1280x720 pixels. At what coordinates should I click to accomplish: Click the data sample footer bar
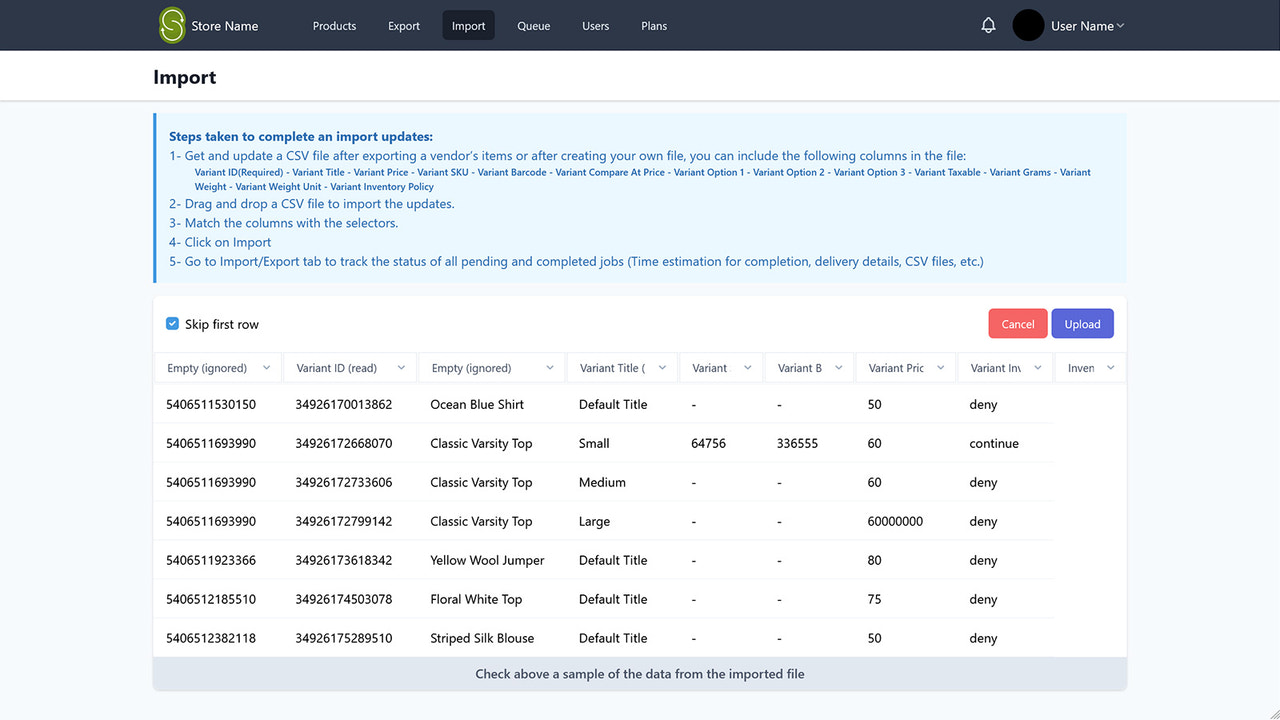coord(639,673)
